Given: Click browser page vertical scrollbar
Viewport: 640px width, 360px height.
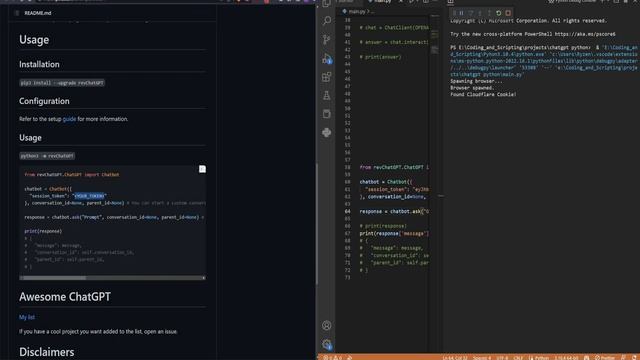Looking at the screenshot, I should (x=317, y=224).
